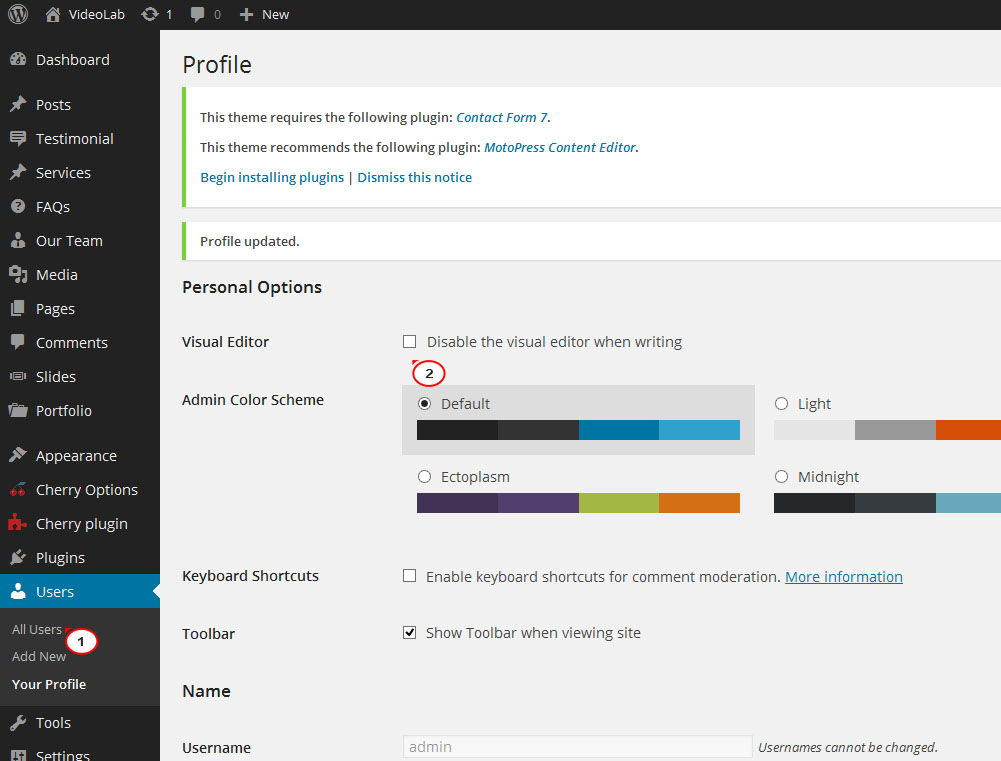
Task: Click the Services pin icon
Action: [x=18, y=172]
